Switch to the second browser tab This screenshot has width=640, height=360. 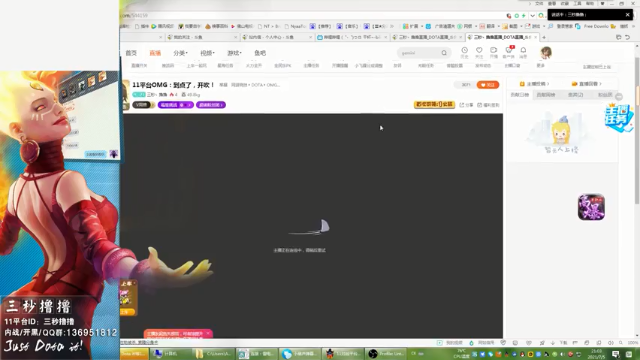pos(277,37)
